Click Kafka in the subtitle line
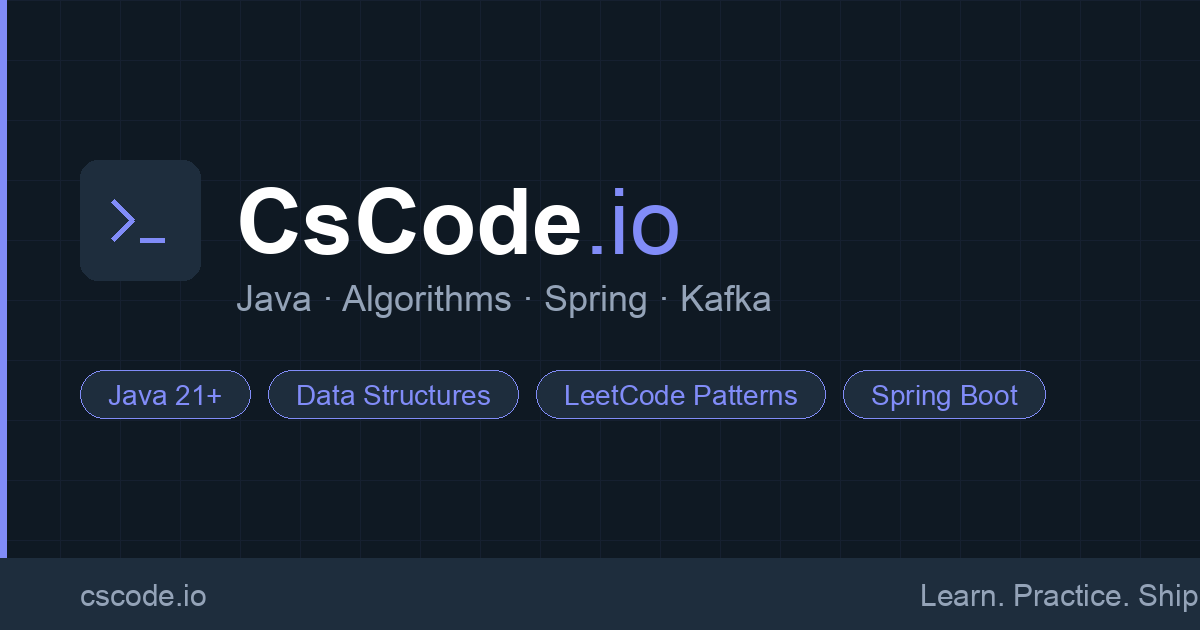The height and width of the screenshot is (630, 1200). pyautogui.click(x=725, y=299)
